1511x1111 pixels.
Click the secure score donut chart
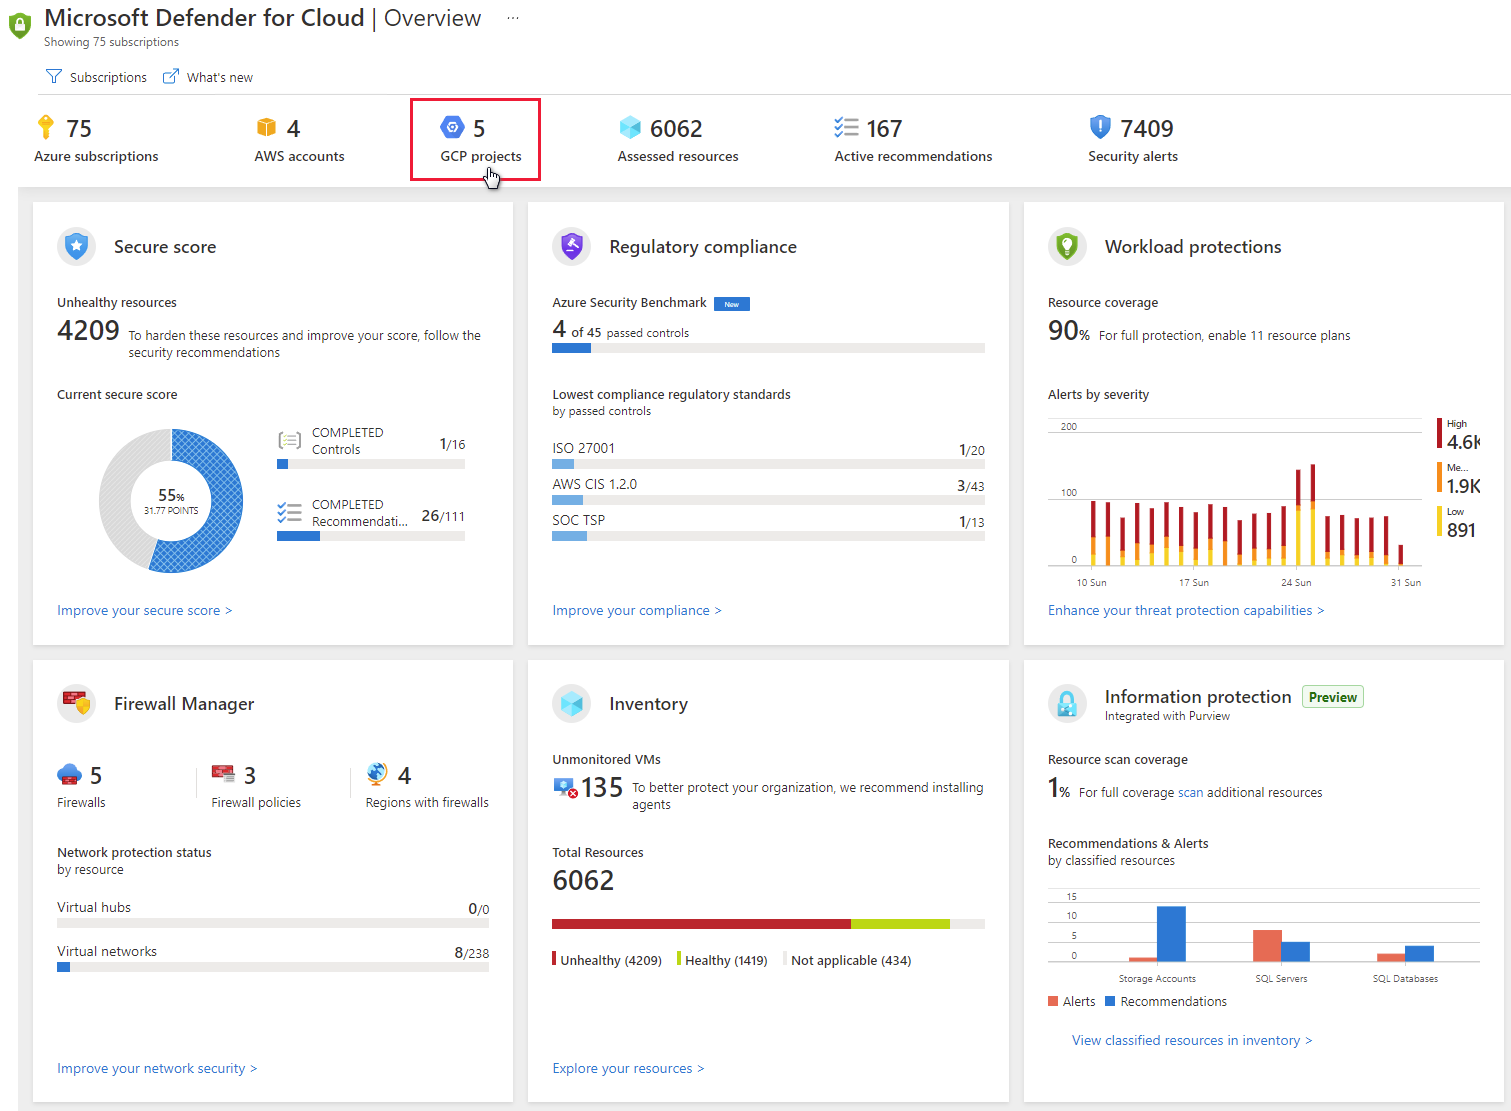click(x=171, y=500)
